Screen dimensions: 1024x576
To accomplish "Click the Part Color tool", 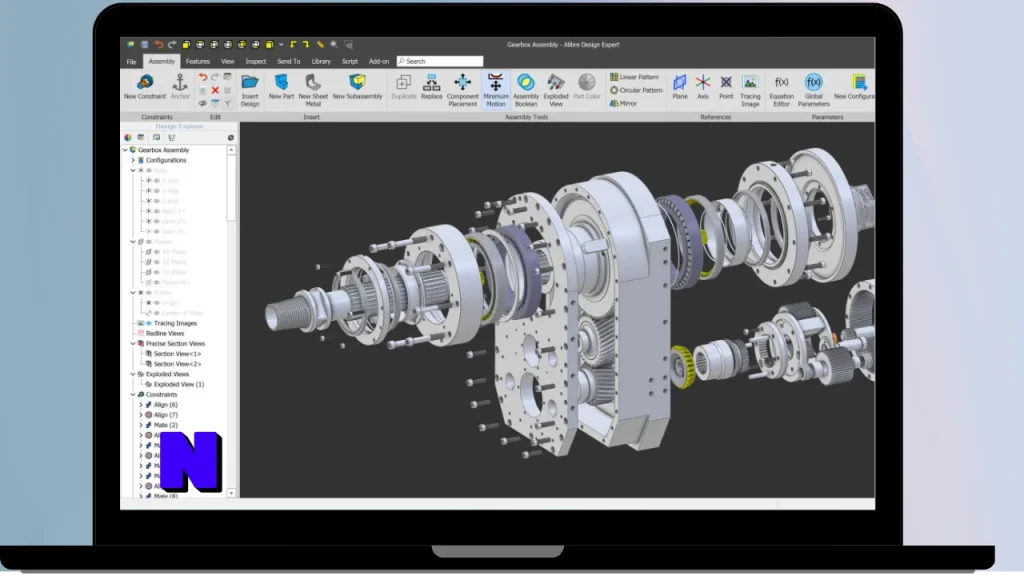I will point(586,87).
